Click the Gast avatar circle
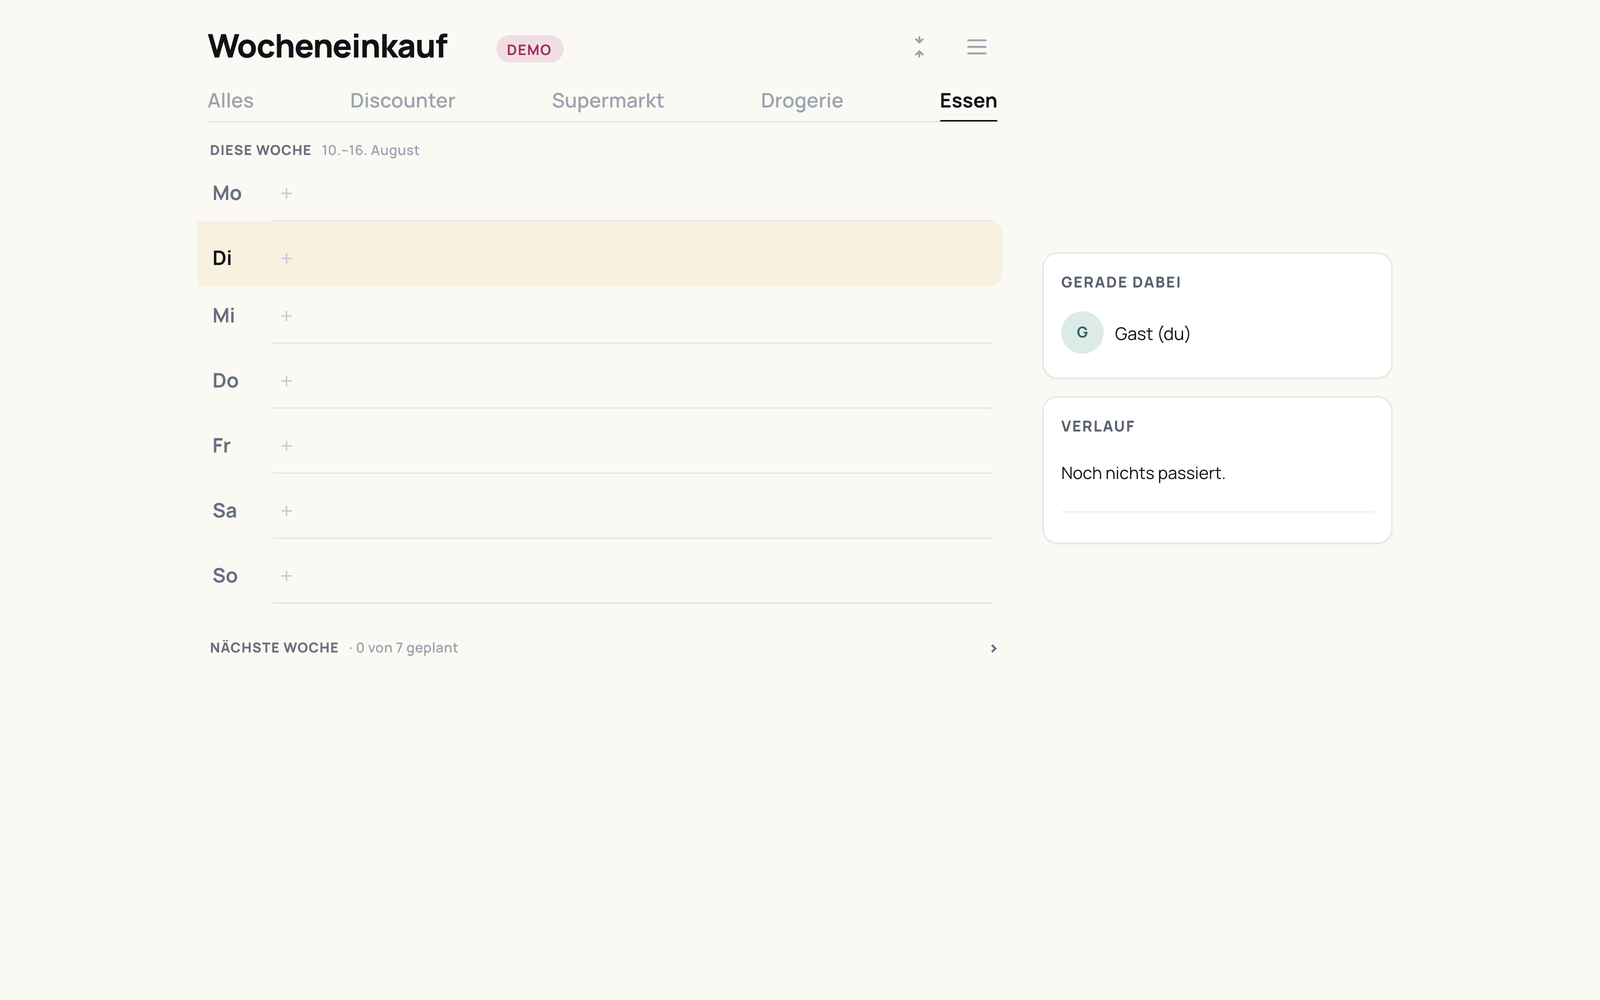 coord(1082,333)
